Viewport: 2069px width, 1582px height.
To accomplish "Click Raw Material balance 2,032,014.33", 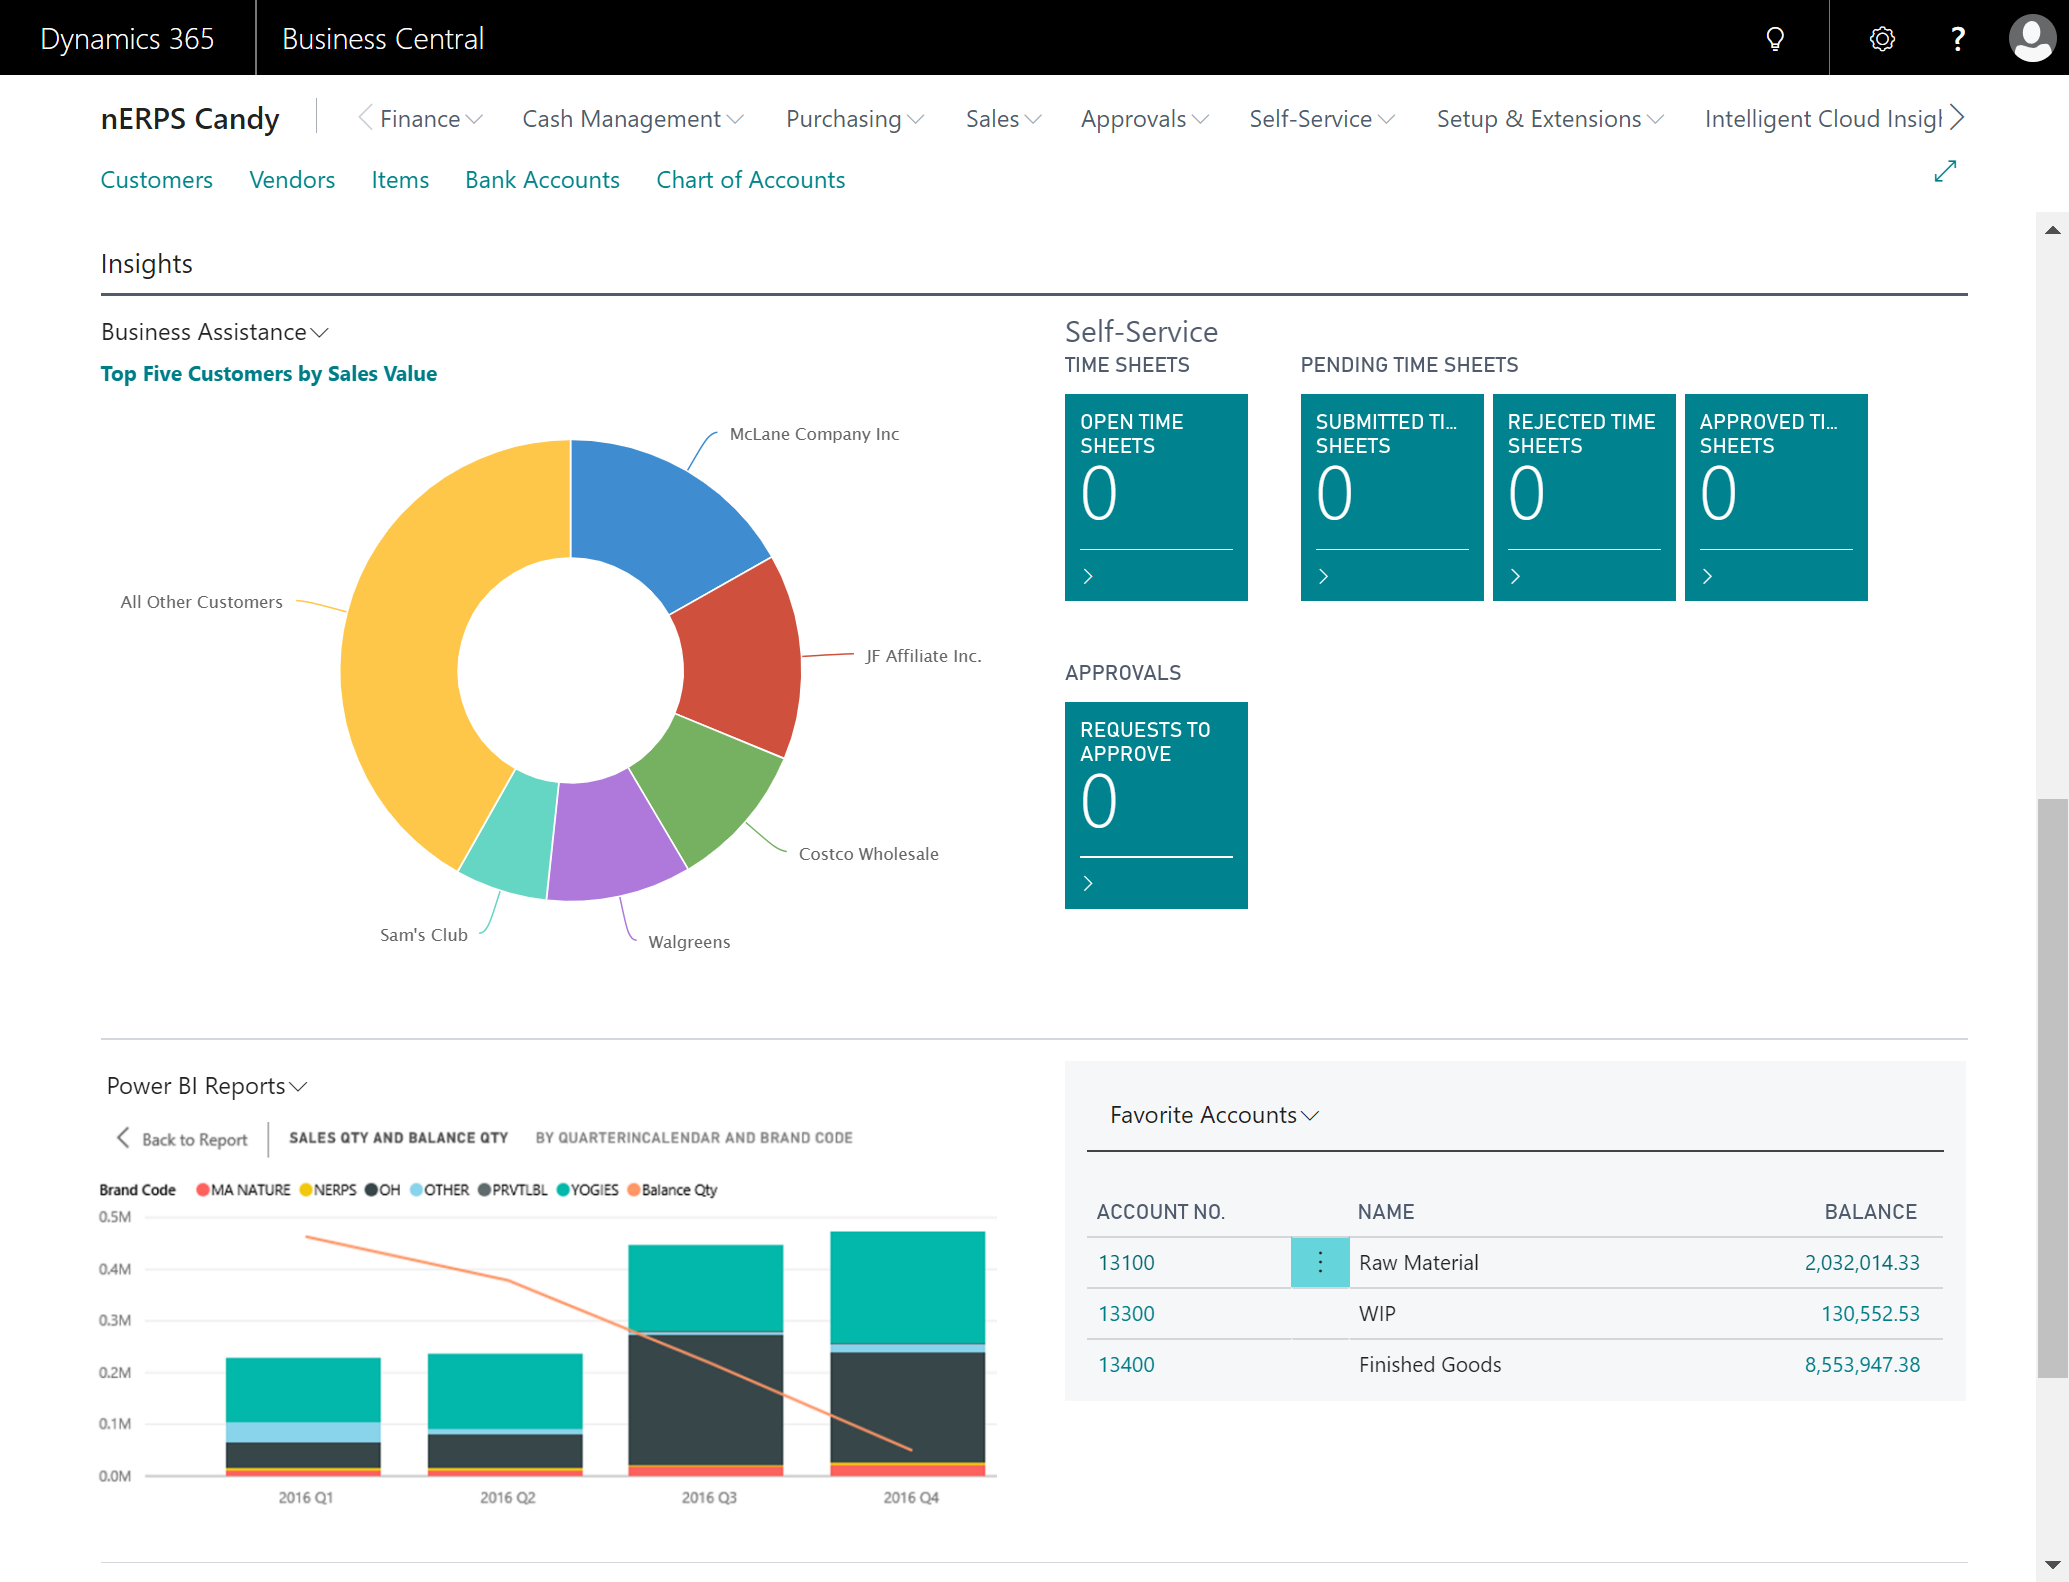I will click(1862, 1263).
